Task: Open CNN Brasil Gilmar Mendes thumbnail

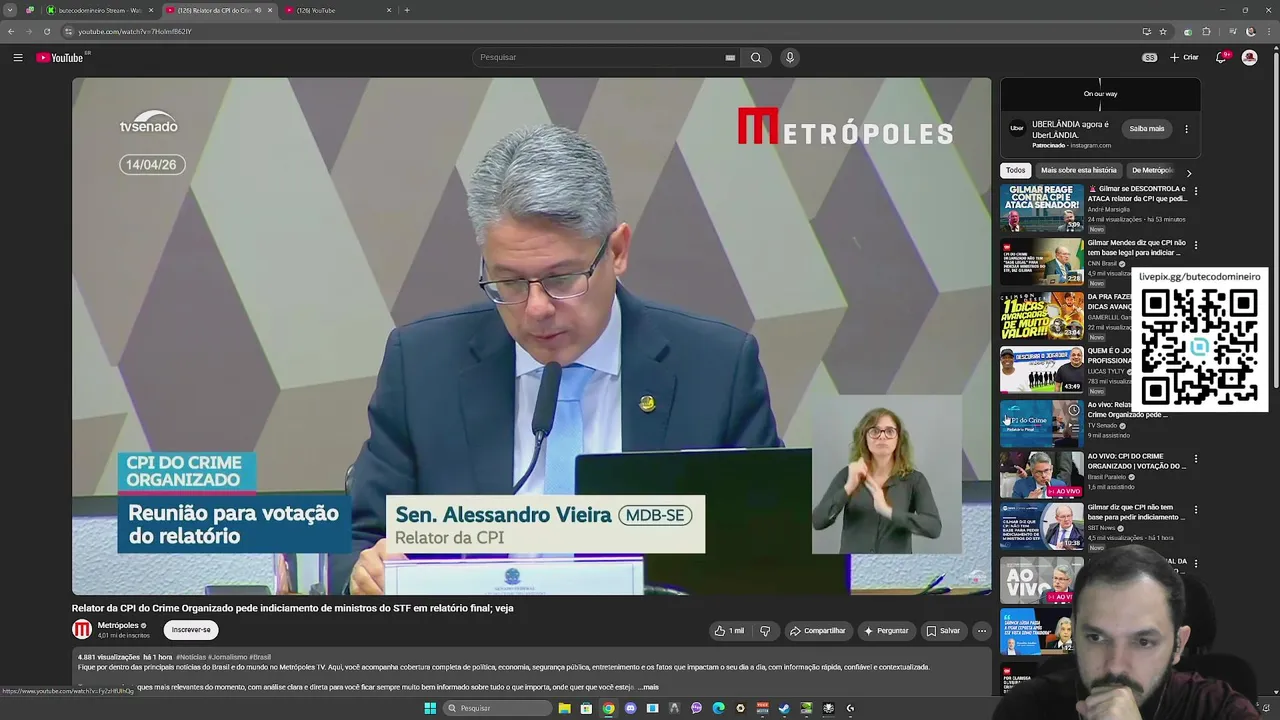Action: (x=1041, y=262)
